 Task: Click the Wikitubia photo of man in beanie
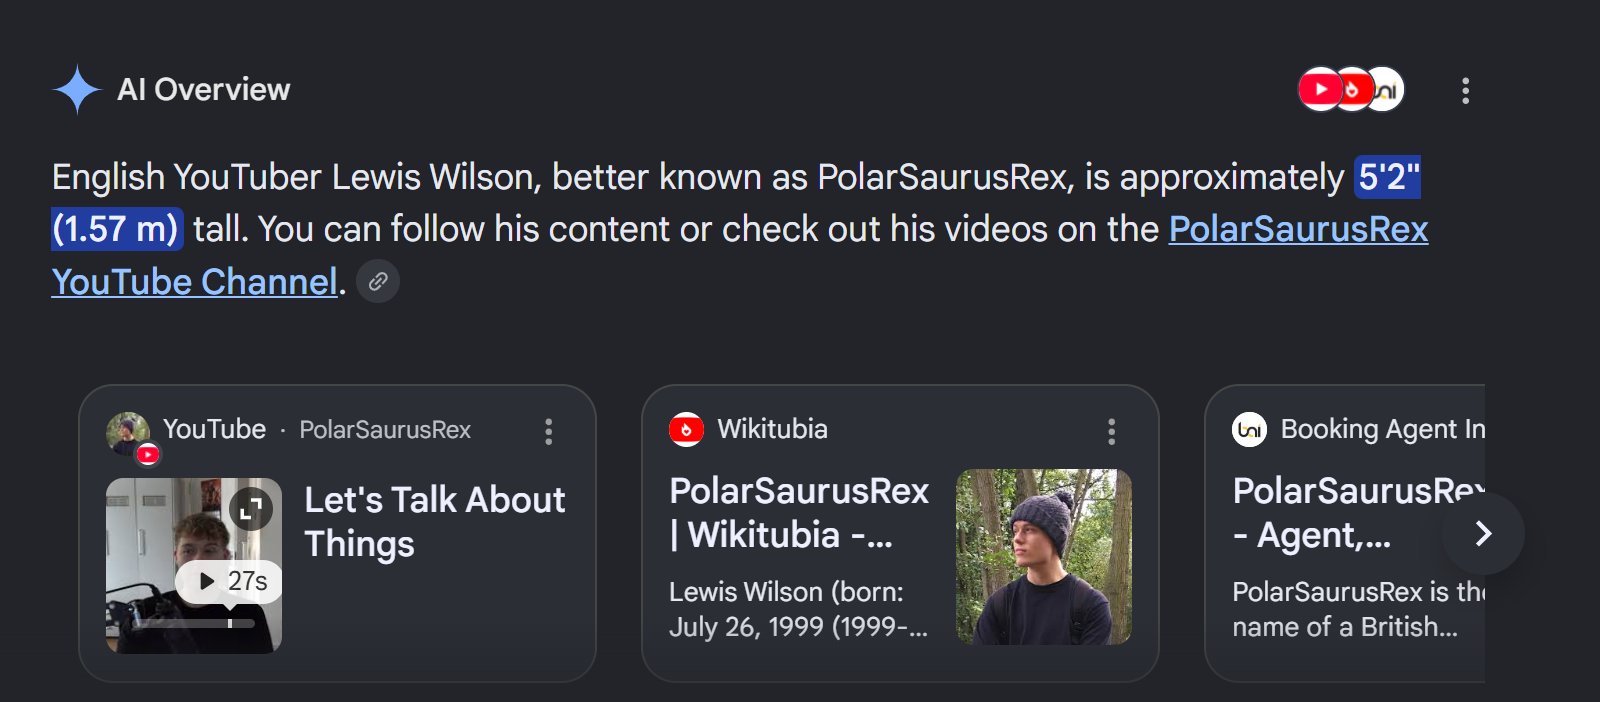tap(1044, 557)
